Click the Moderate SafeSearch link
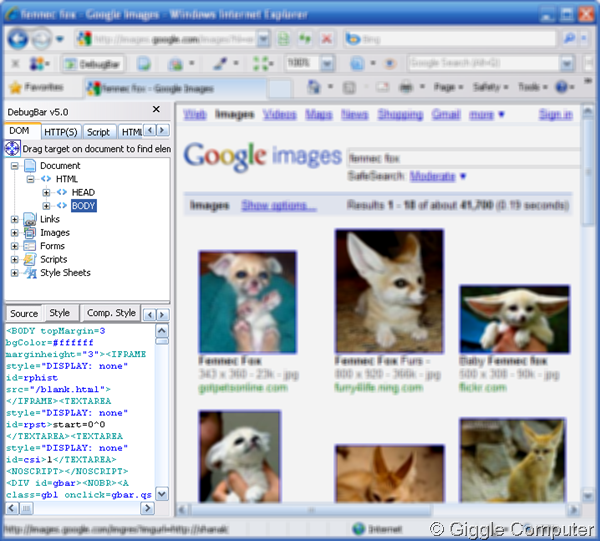The image size is (600, 541). (x=432, y=176)
